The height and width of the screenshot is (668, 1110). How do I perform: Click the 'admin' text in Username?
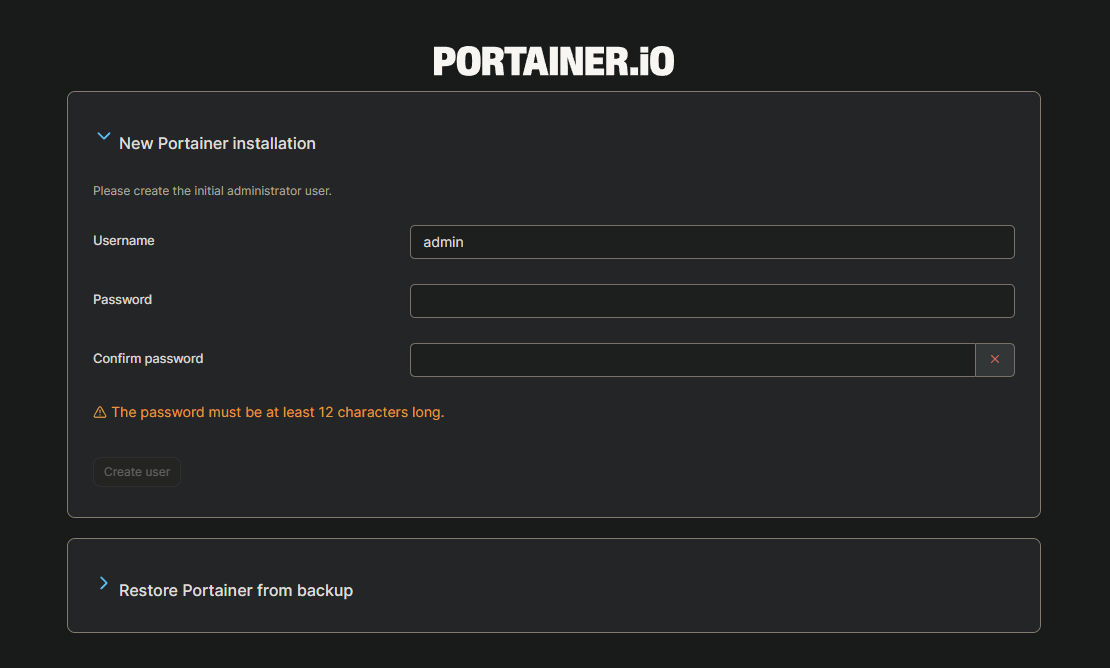(x=443, y=242)
